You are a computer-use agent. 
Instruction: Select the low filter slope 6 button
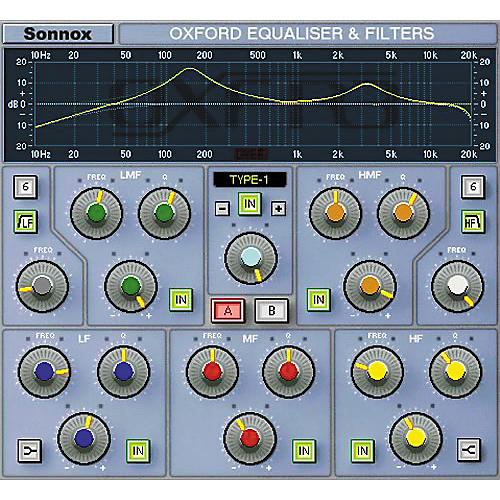(x=25, y=187)
